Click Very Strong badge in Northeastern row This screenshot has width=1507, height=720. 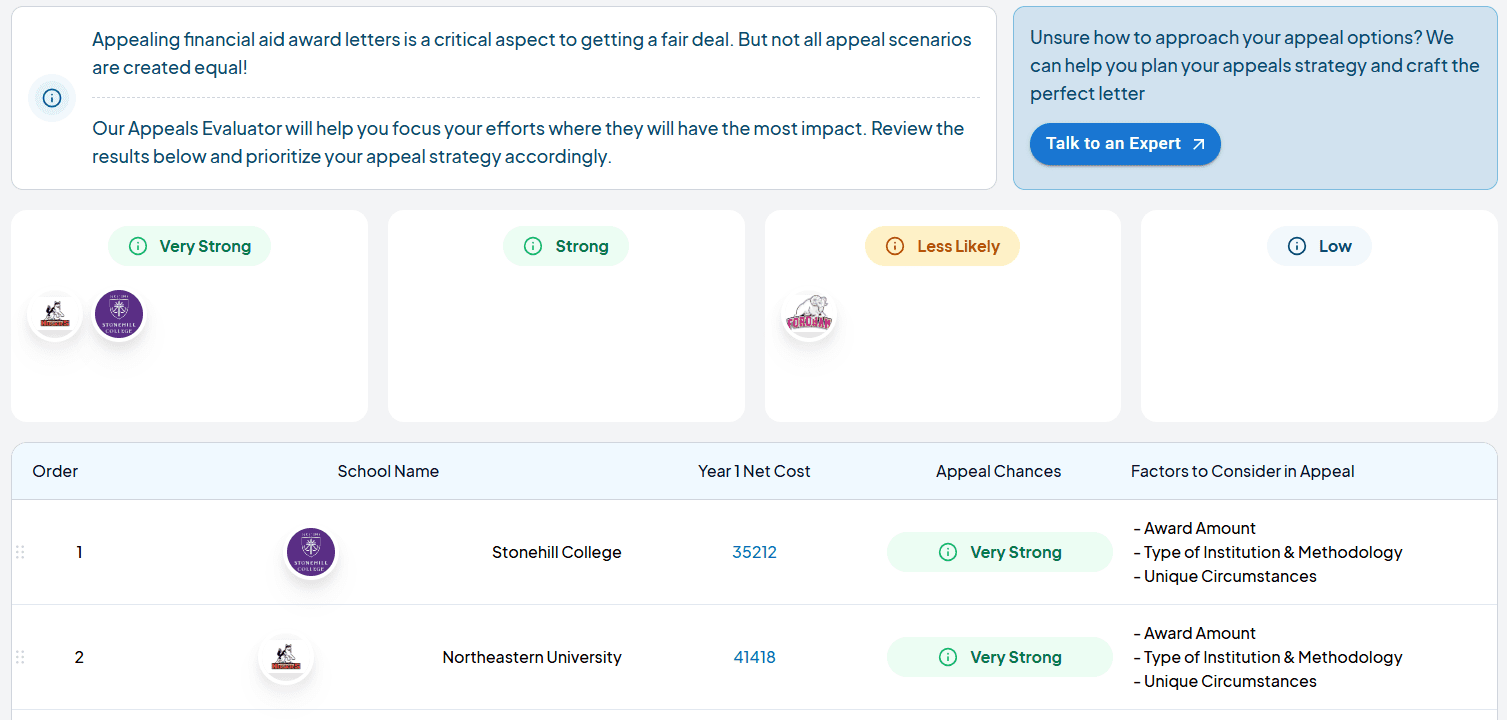pos(1000,657)
